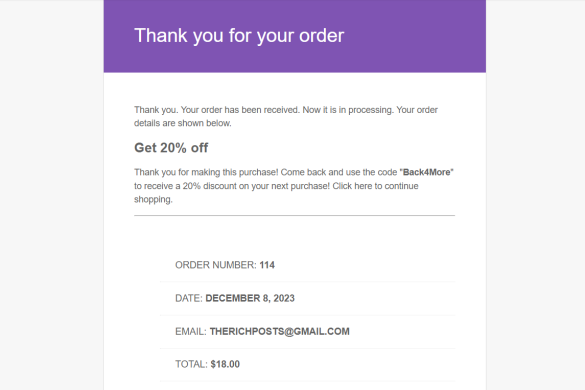
Task: Open the THERICHPOSTS@GMAIL.COM email address
Action: [279, 331]
